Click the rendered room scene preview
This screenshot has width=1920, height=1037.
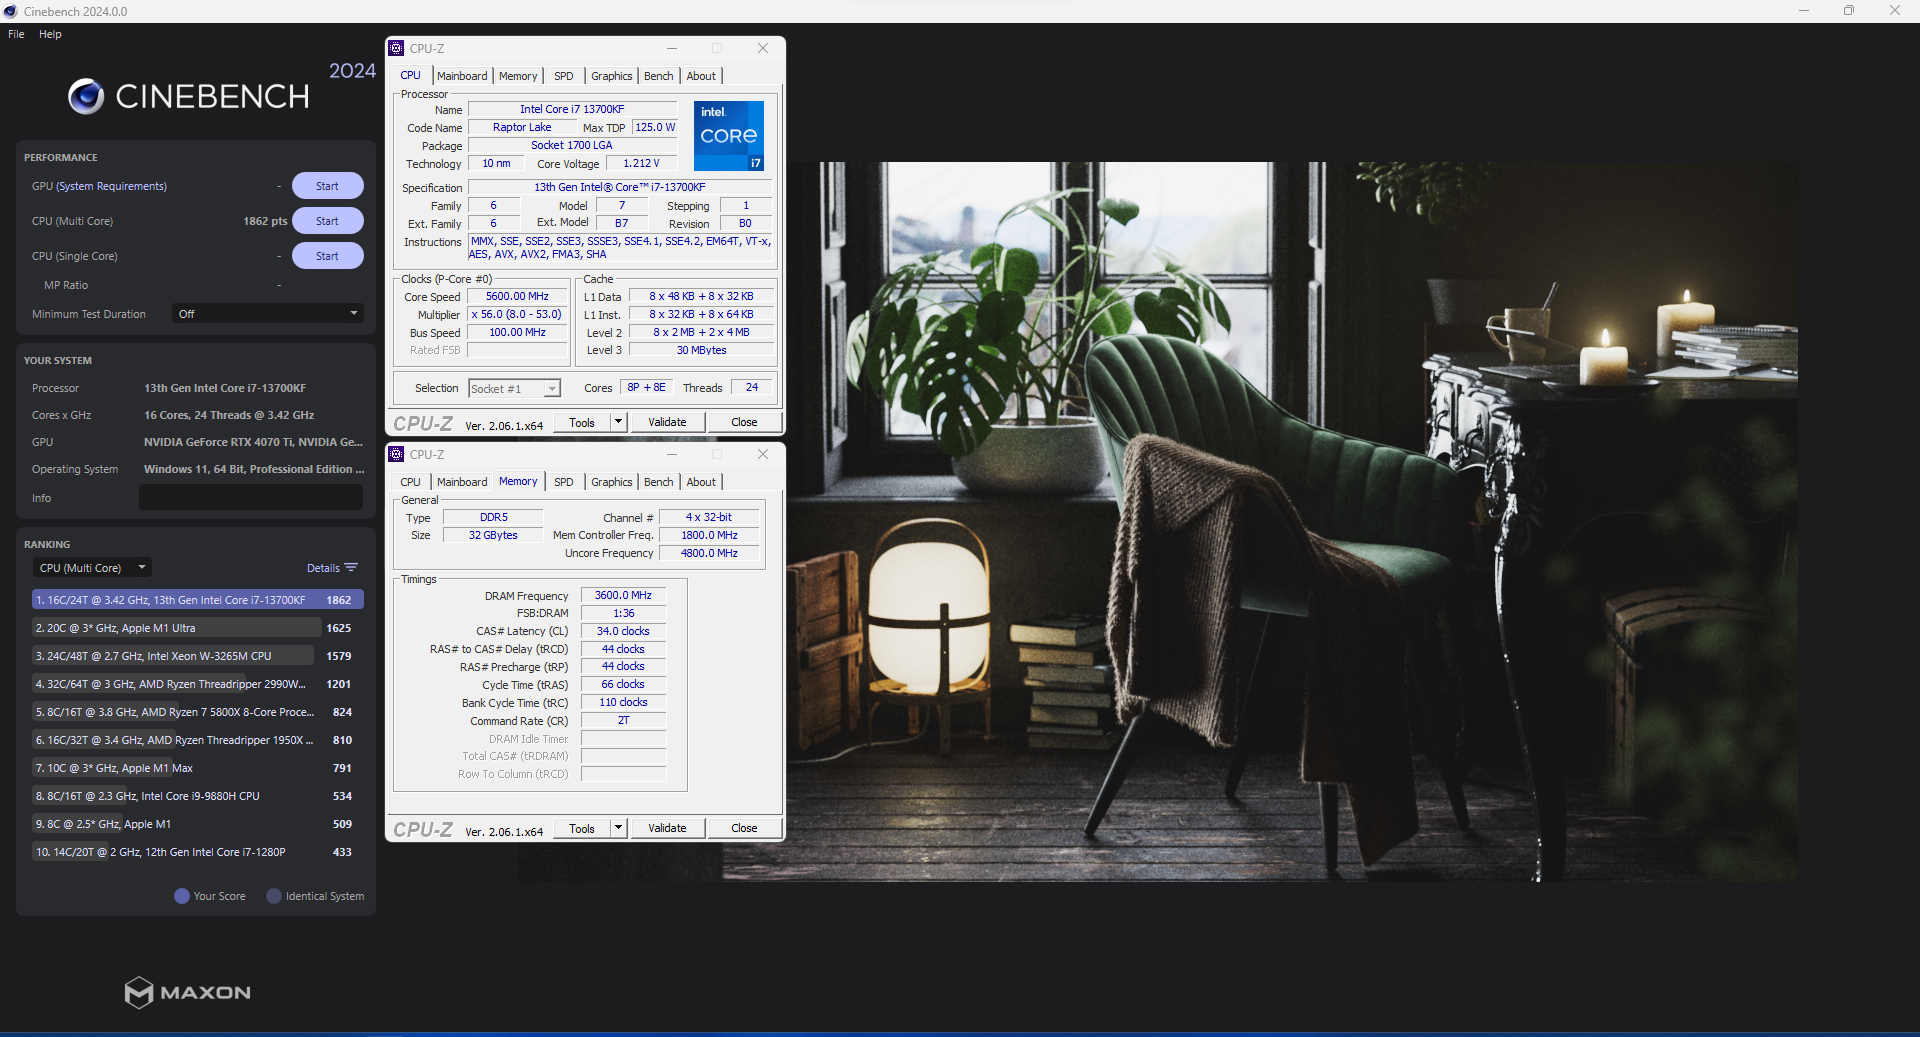click(x=1290, y=521)
